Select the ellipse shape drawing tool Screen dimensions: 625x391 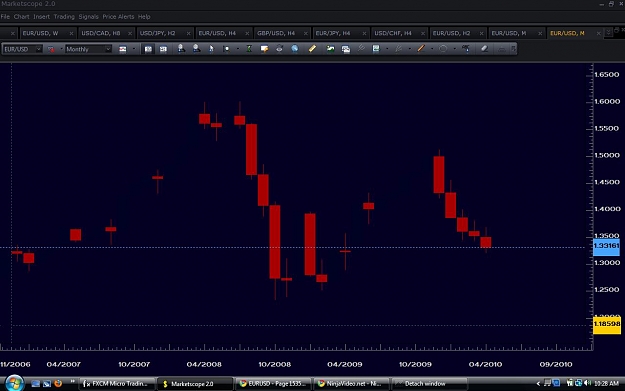point(443,49)
